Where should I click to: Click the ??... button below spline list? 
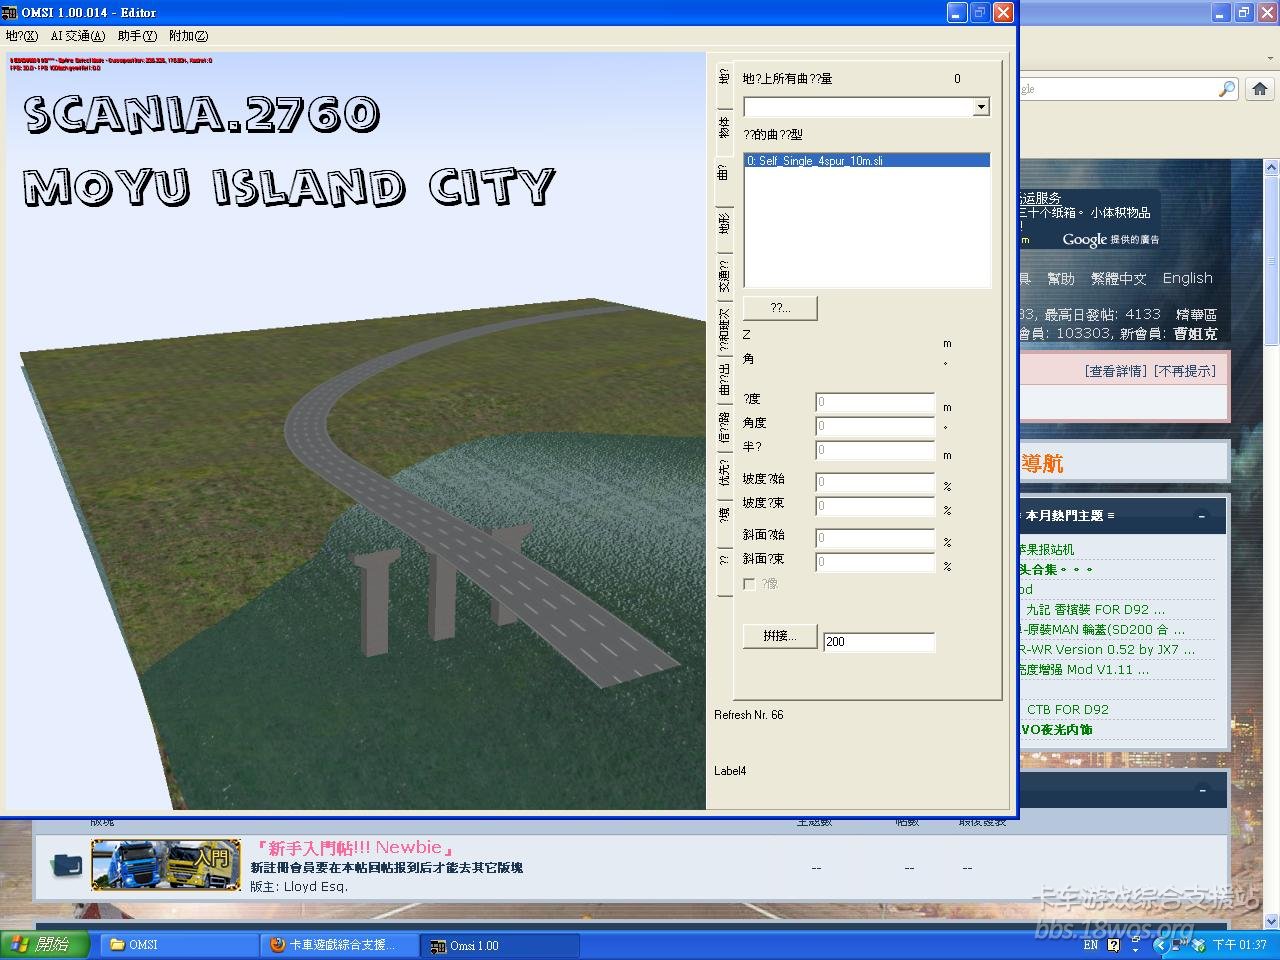coord(780,308)
